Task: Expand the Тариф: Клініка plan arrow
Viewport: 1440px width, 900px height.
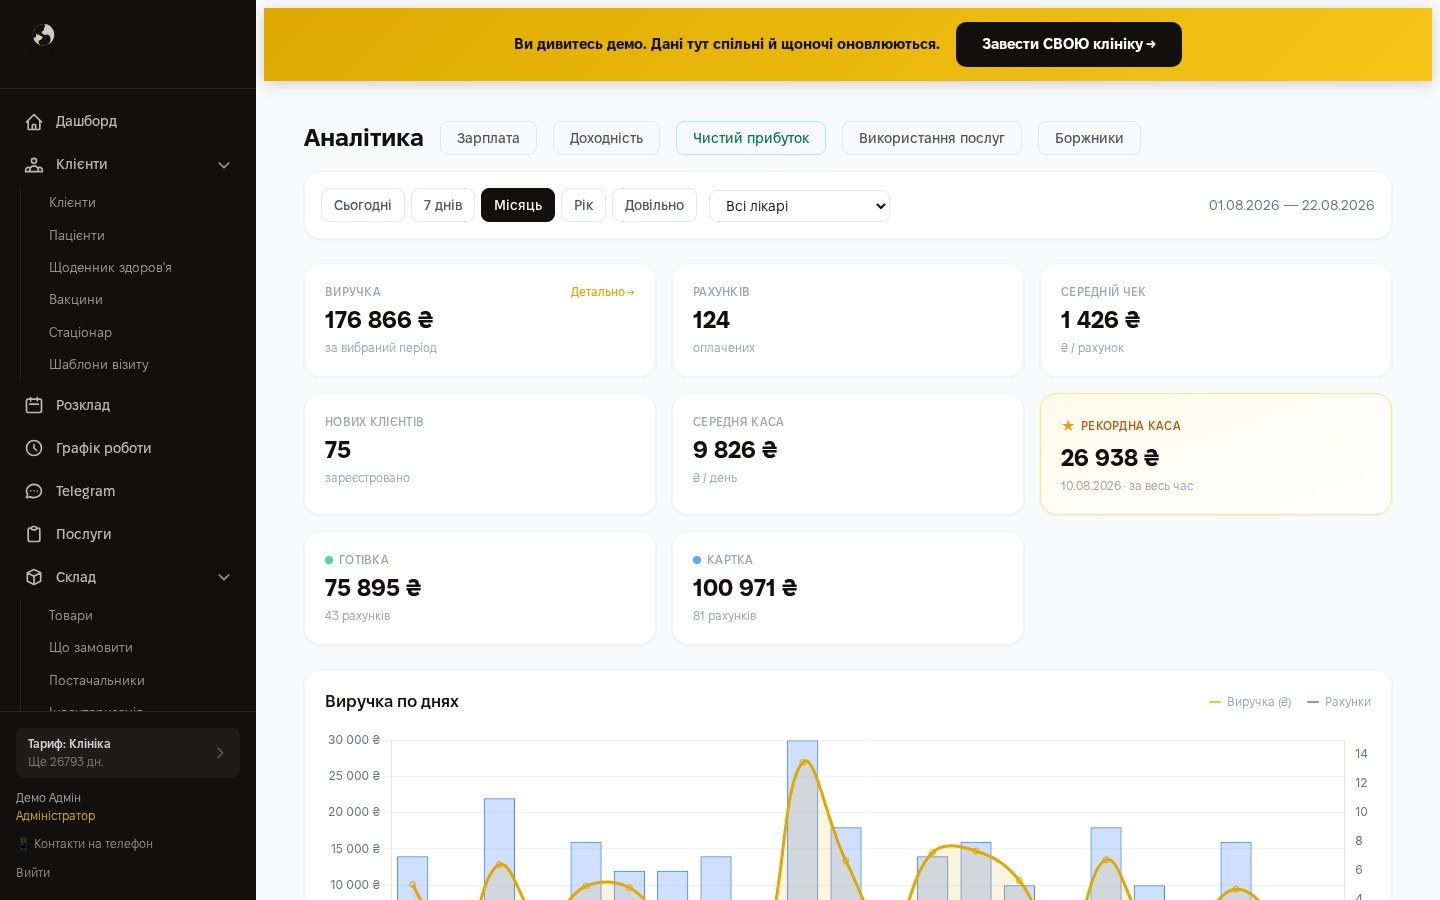Action: 220,753
